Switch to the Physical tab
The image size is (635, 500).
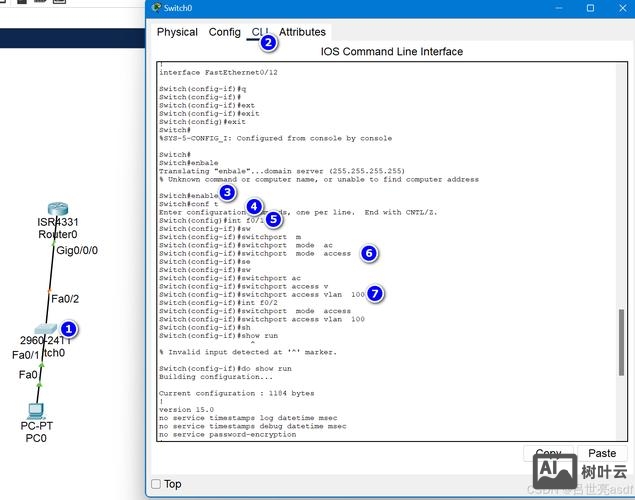177,32
